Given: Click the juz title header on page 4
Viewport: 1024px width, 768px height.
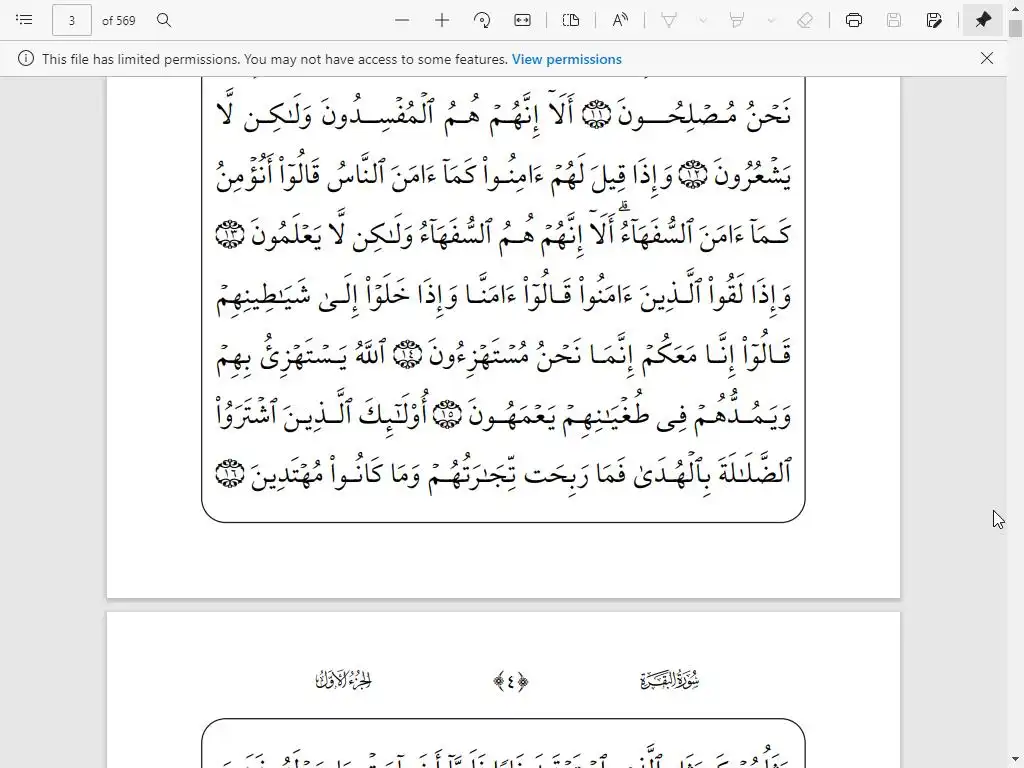Looking at the screenshot, I should [x=344, y=680].
